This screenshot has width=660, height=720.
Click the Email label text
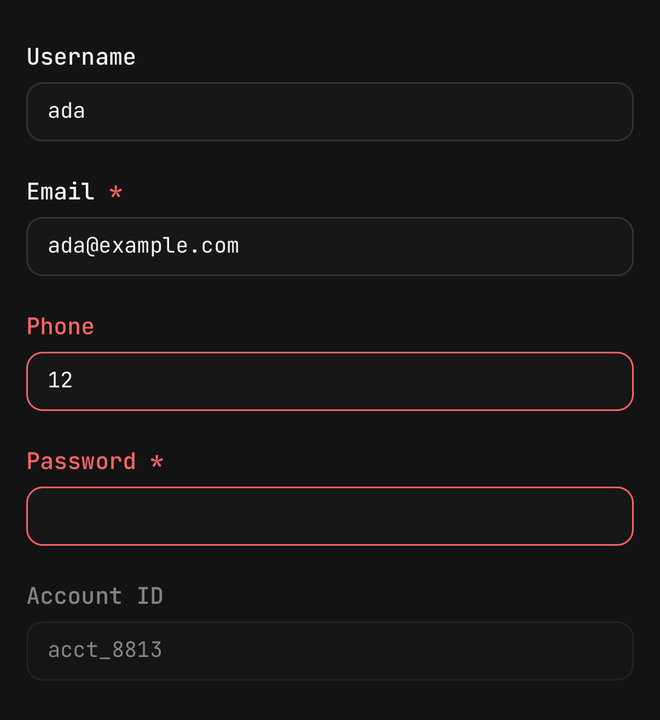(x=61, y=191)
